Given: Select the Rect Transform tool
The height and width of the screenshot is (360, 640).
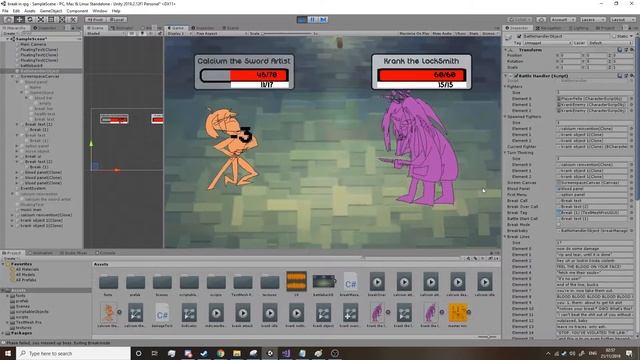Looking at the screenshot, I should coord(51,19).
